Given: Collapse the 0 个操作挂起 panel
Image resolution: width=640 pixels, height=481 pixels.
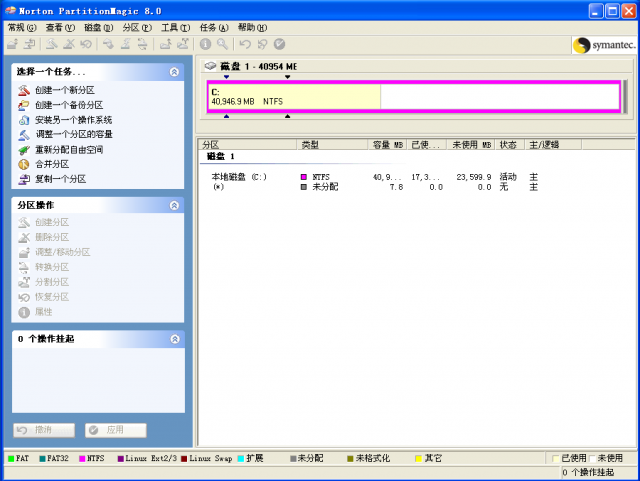Looking at the screenshot, I should [175, 339].
